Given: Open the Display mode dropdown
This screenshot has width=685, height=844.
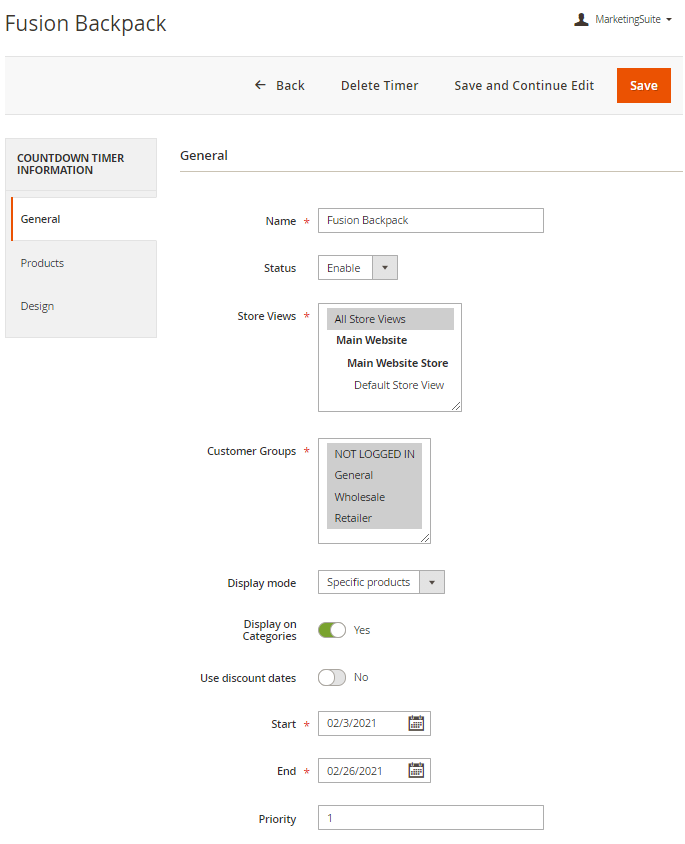Looking at the screenshot, I should [x=431, y=582].
